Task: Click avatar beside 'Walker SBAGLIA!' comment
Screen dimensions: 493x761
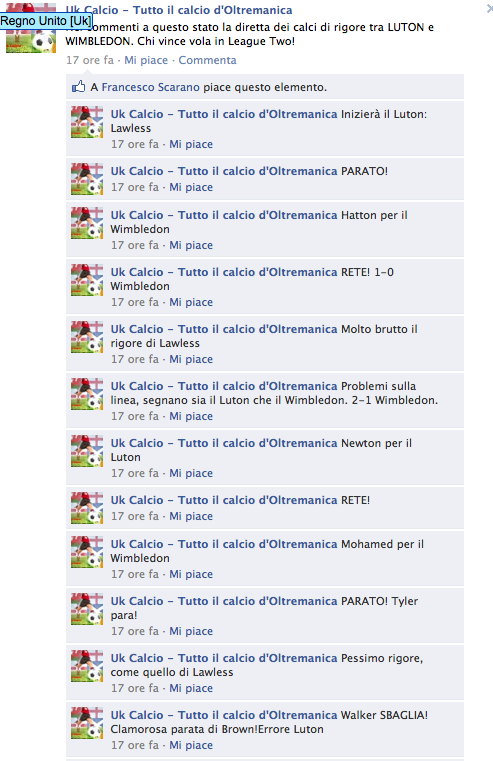Action: 87,723
